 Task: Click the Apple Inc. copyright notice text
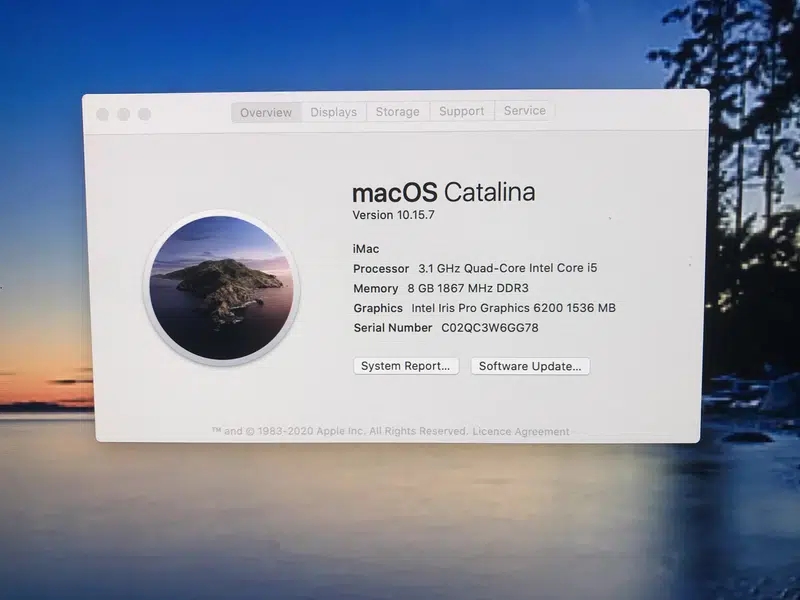(x=340, y=431)
